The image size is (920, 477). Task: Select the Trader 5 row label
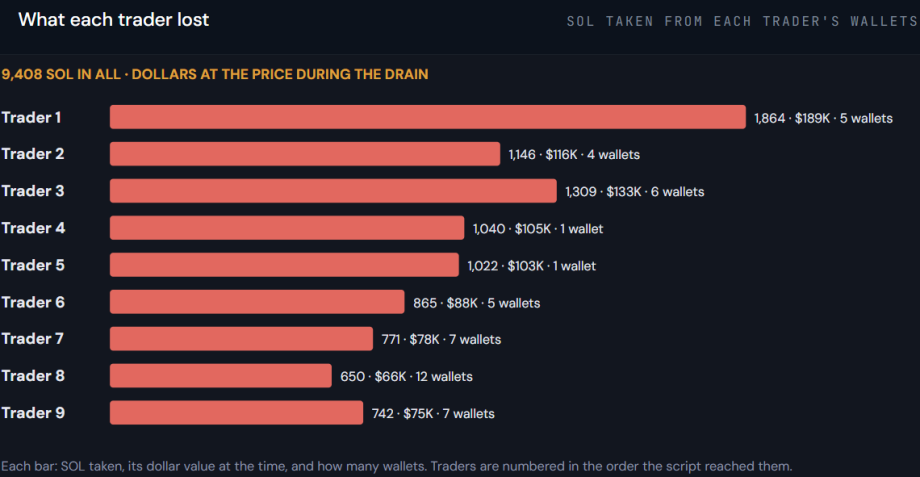click(x=33, y=265)
